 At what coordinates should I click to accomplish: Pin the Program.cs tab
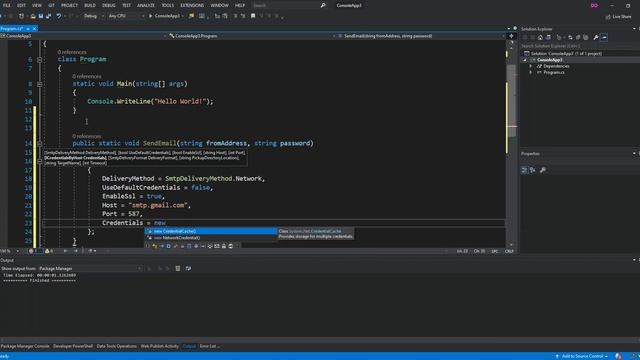[28, 29]
